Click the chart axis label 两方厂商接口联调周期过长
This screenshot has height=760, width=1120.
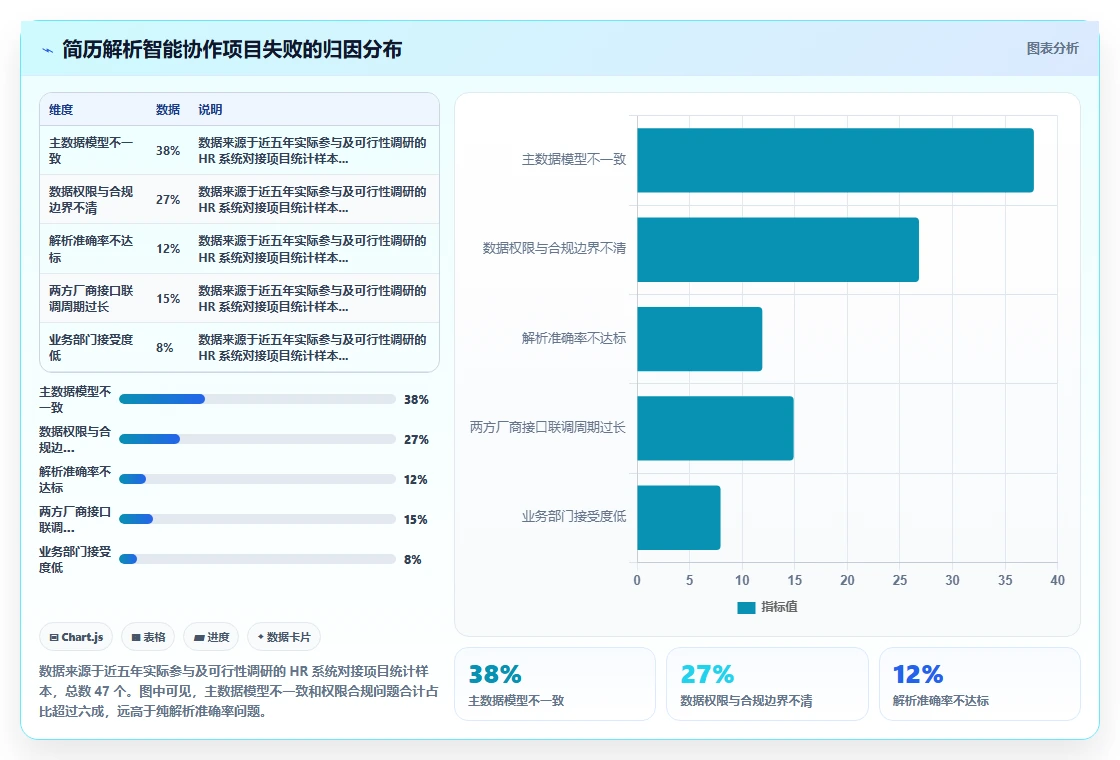pyautogui.click(x=548, y=427)
